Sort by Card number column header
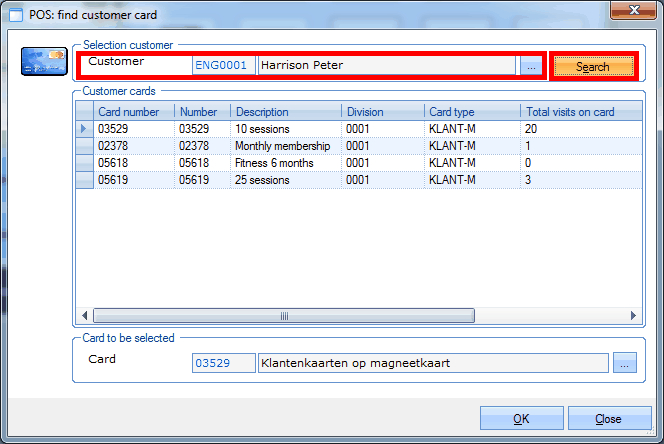The width and height of the screenshot is (664, 444). pos(134,112)
